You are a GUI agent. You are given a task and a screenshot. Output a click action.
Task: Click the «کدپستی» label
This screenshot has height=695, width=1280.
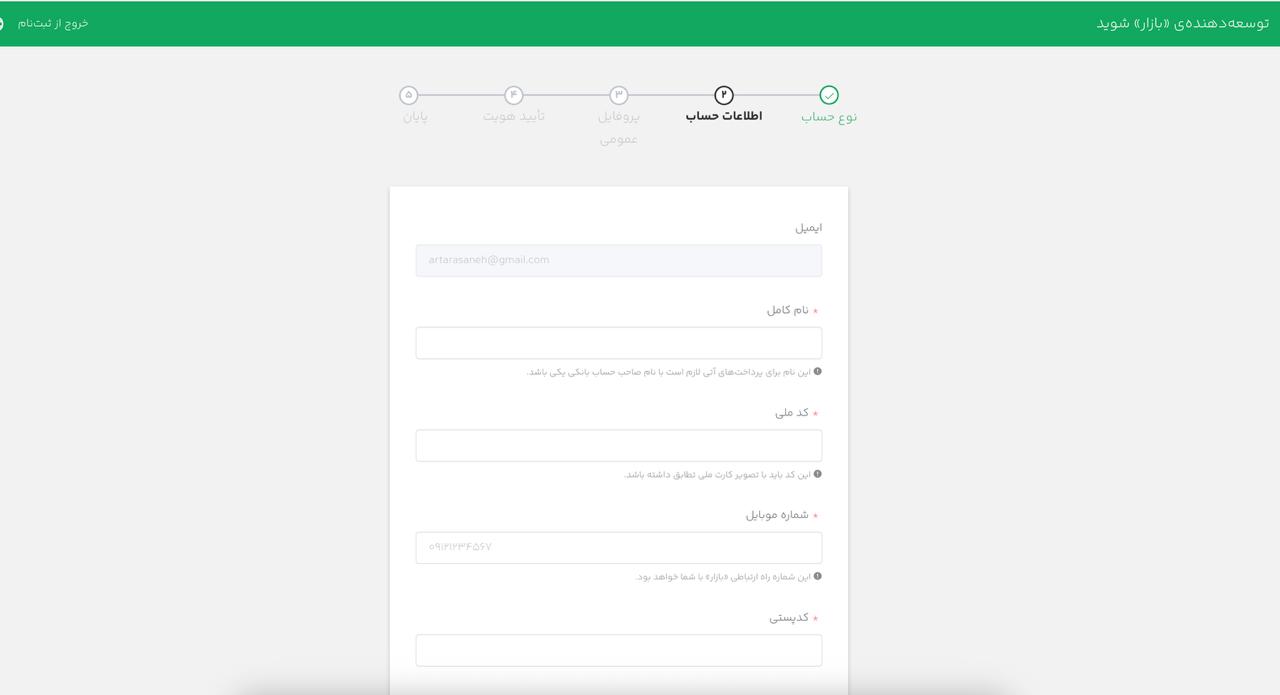tap(789, 618)
